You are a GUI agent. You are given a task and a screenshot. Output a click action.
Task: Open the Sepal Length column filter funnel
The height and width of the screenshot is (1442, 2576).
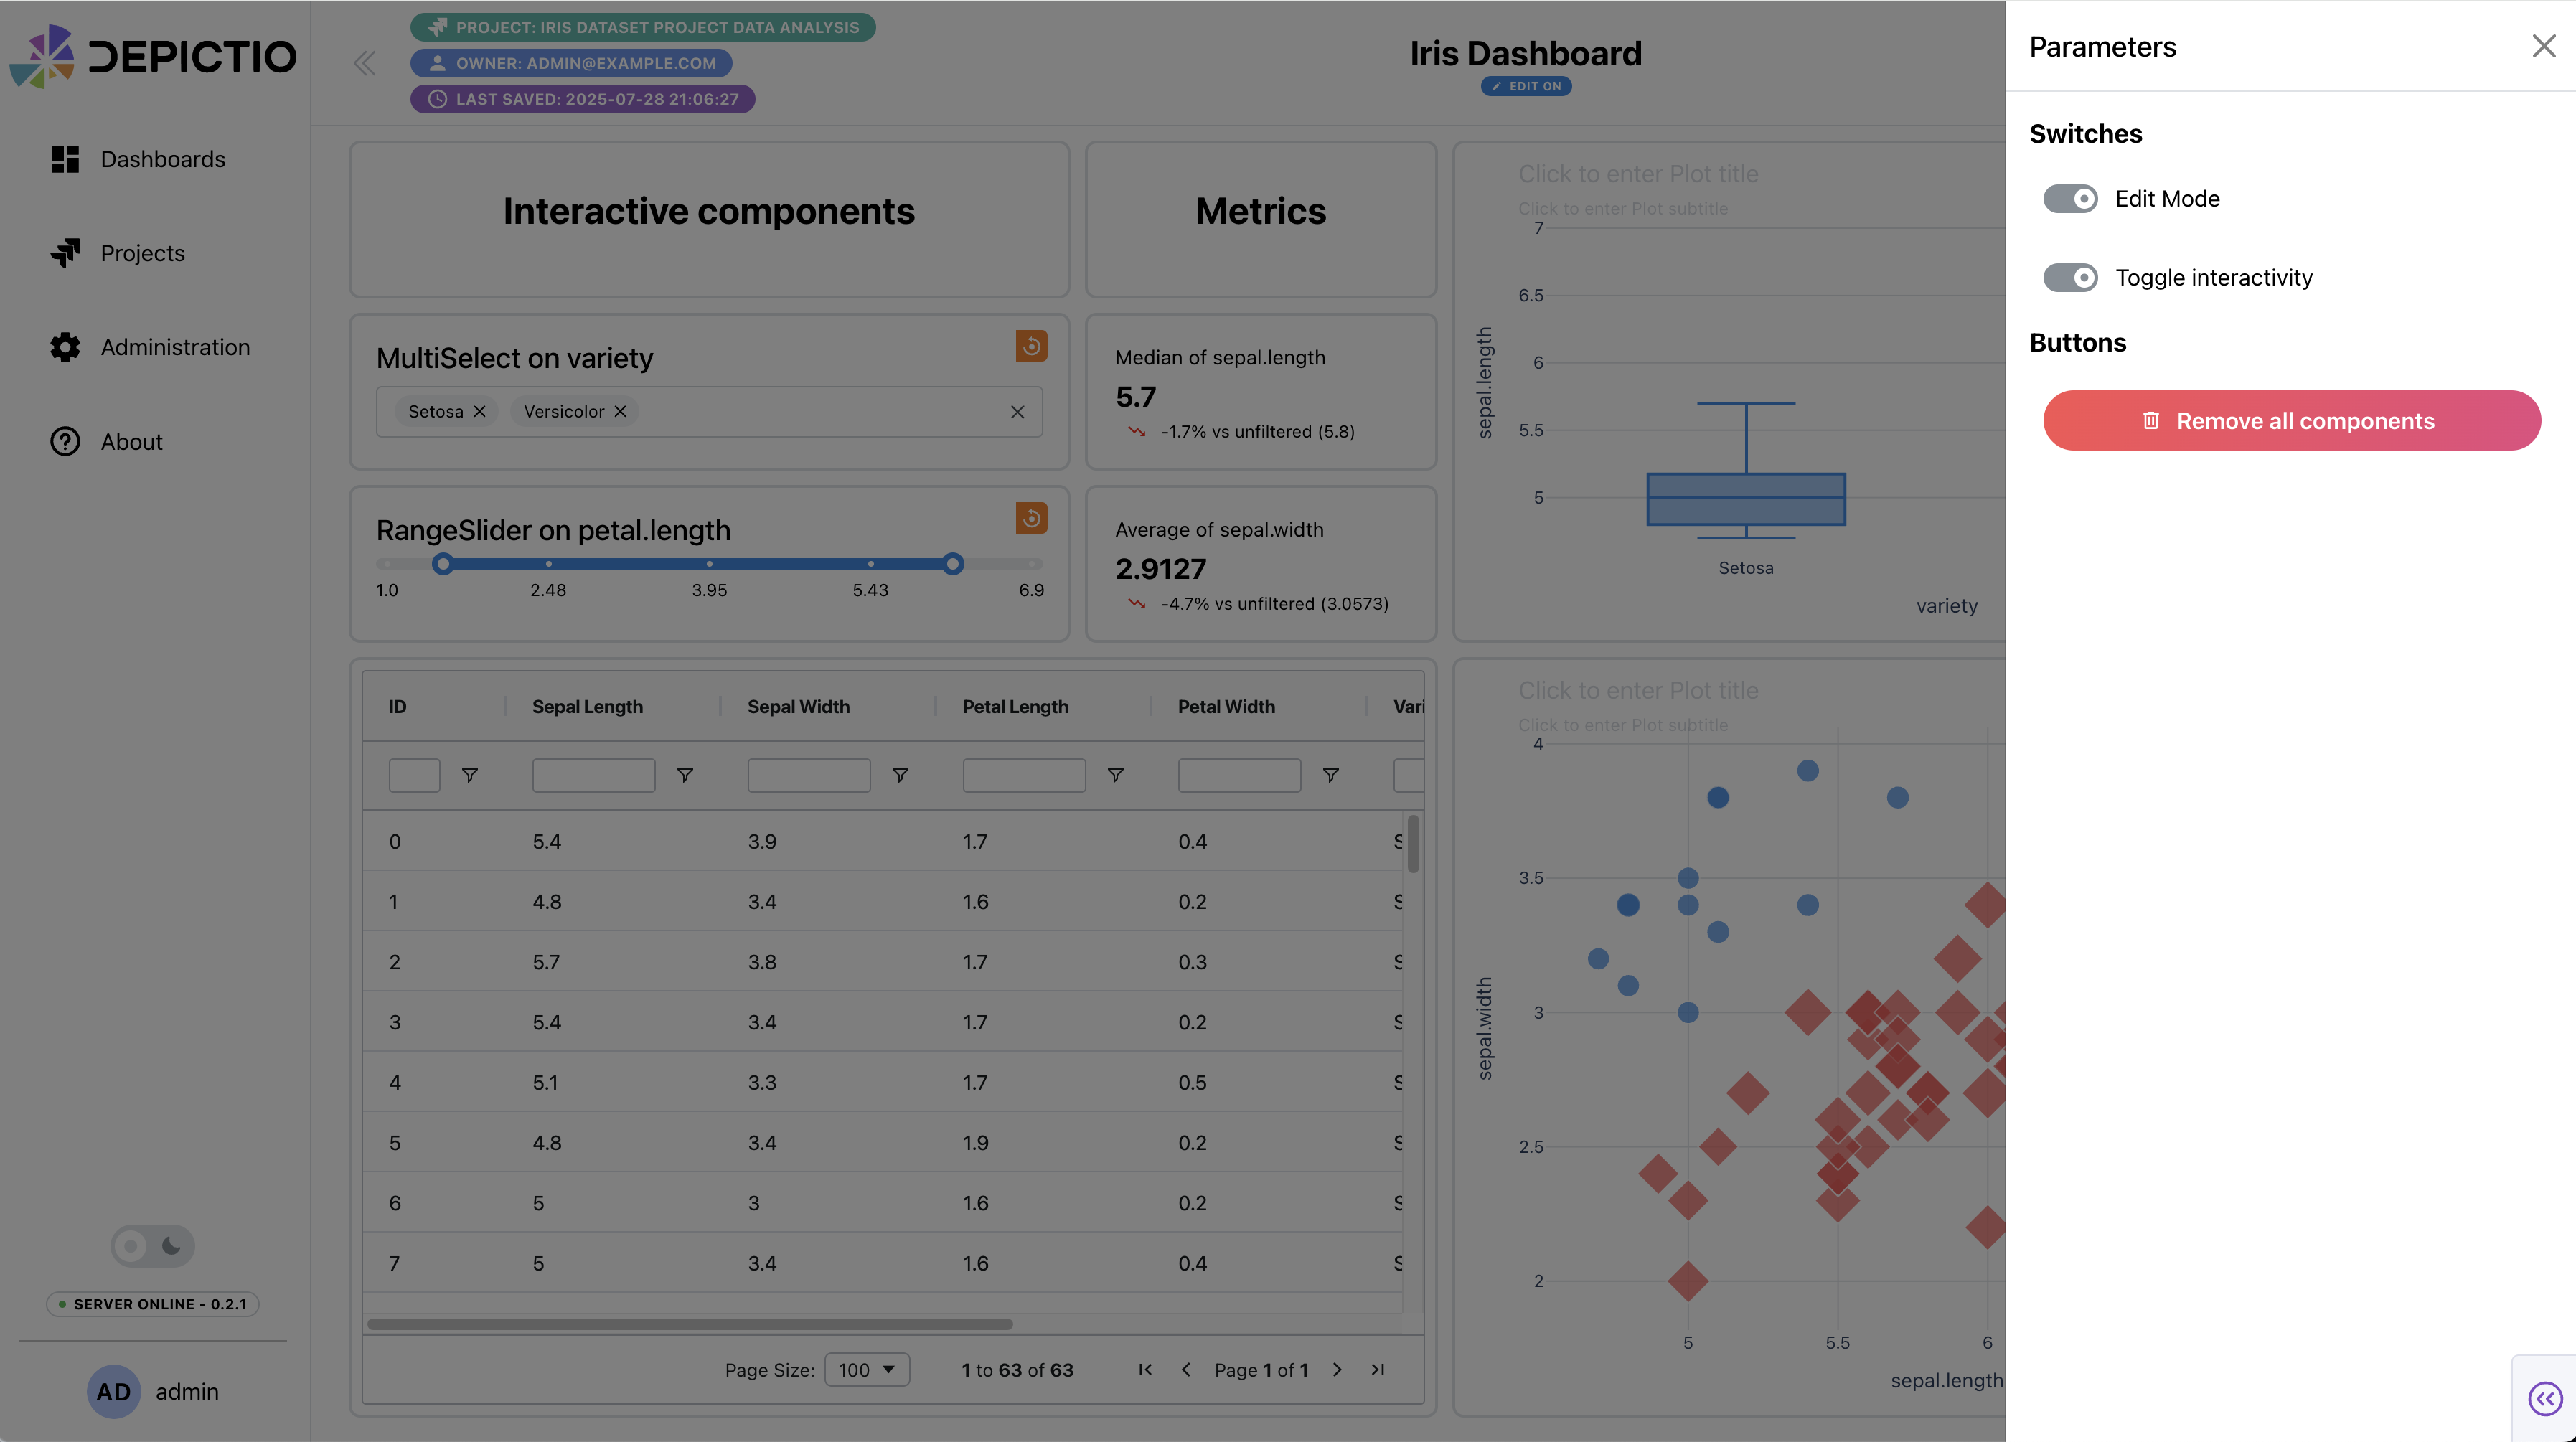(685, 775)
